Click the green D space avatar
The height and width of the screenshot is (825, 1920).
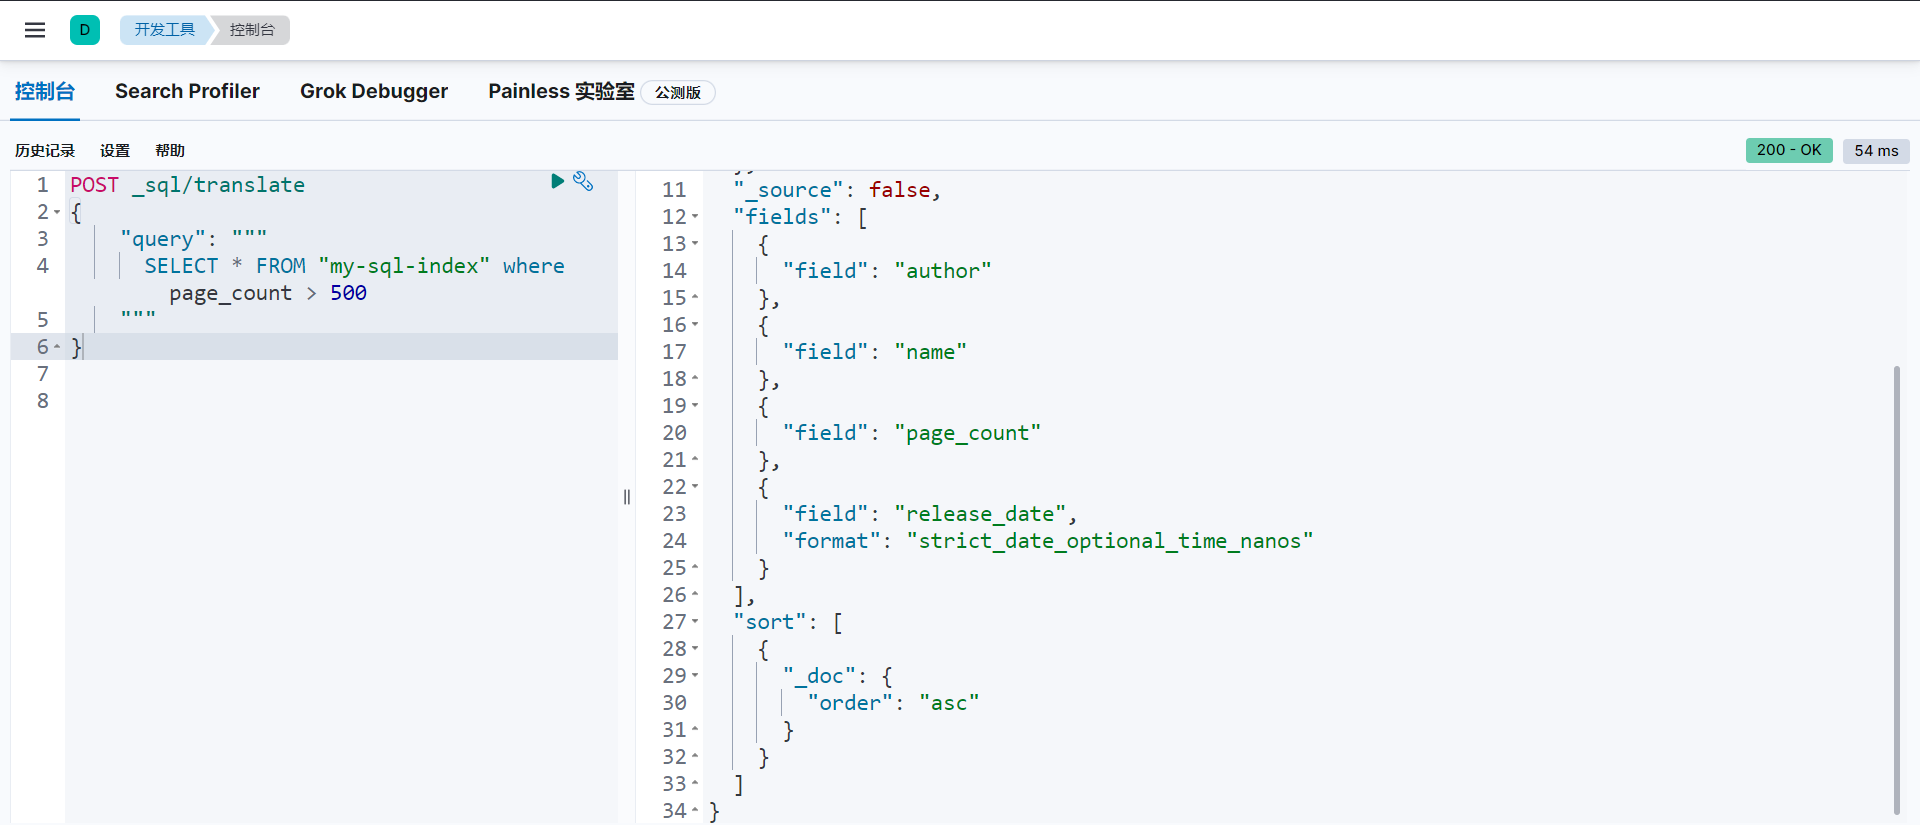(85, 30)
